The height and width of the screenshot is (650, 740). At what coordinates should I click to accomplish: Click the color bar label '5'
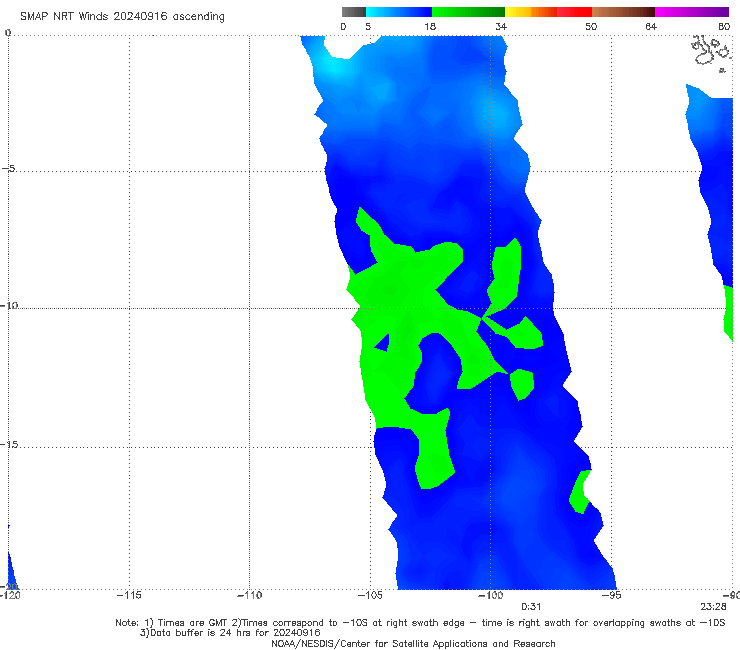pos(368,27)
